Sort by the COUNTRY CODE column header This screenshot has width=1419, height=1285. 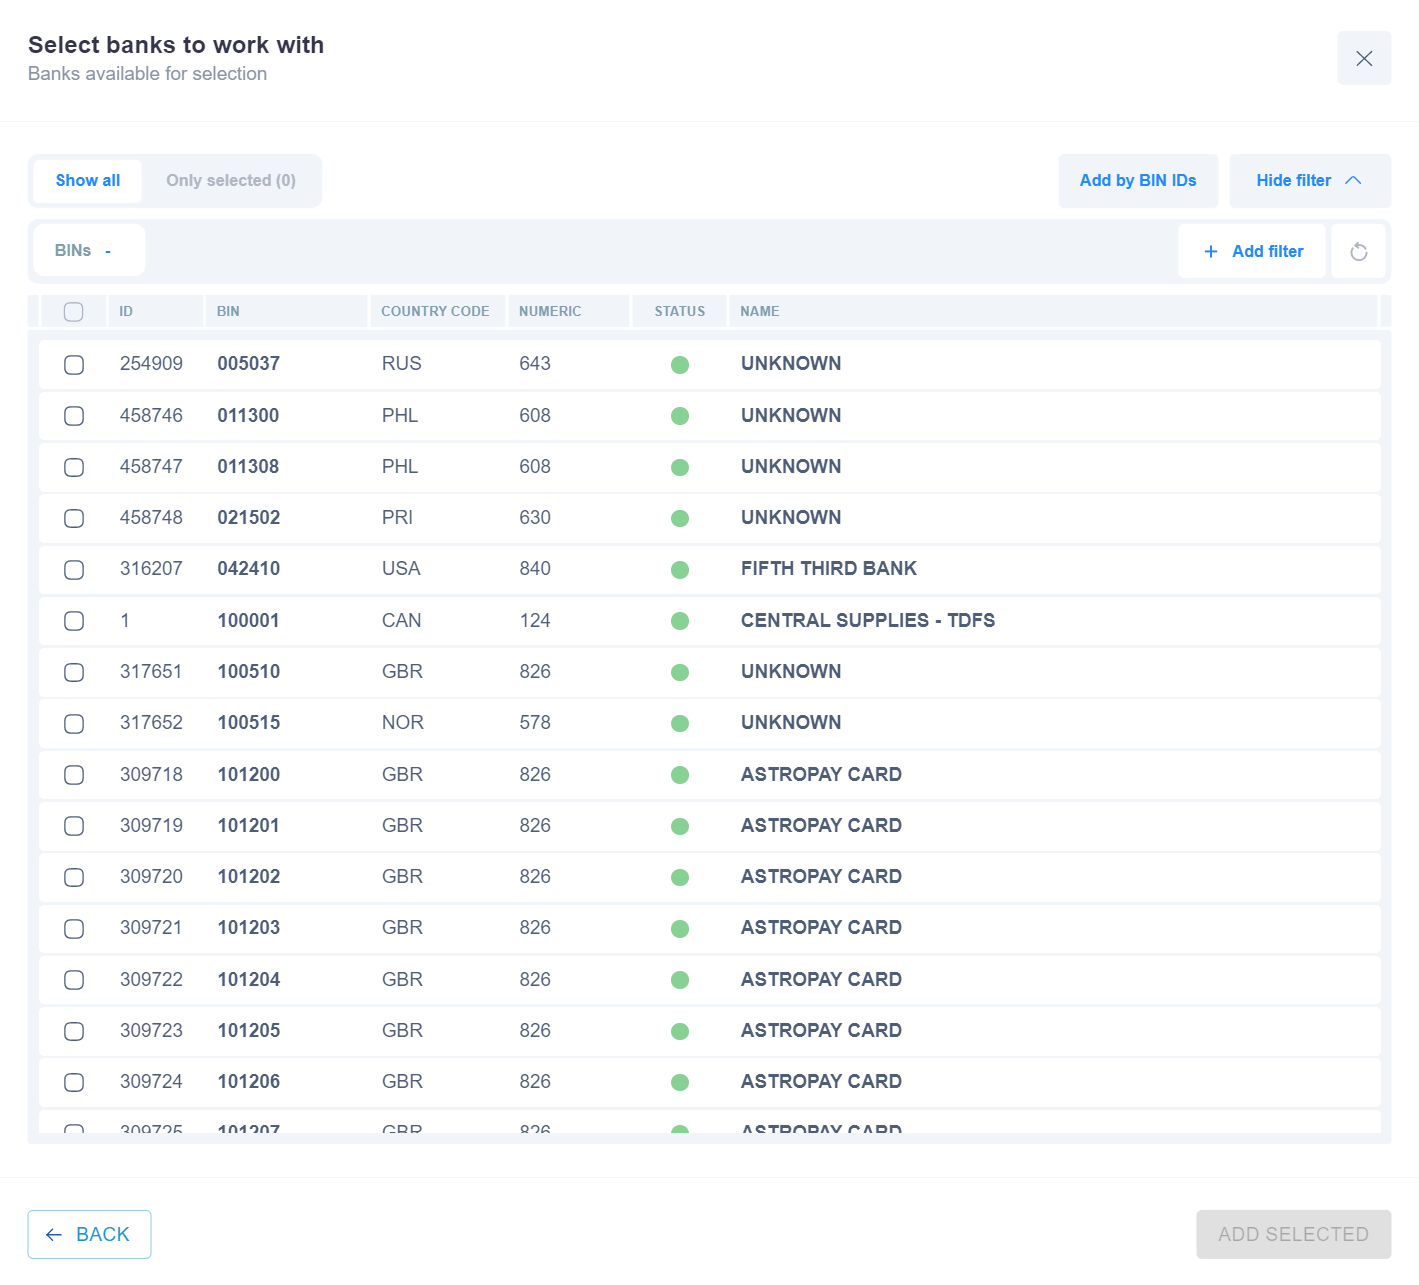(435, 311)
